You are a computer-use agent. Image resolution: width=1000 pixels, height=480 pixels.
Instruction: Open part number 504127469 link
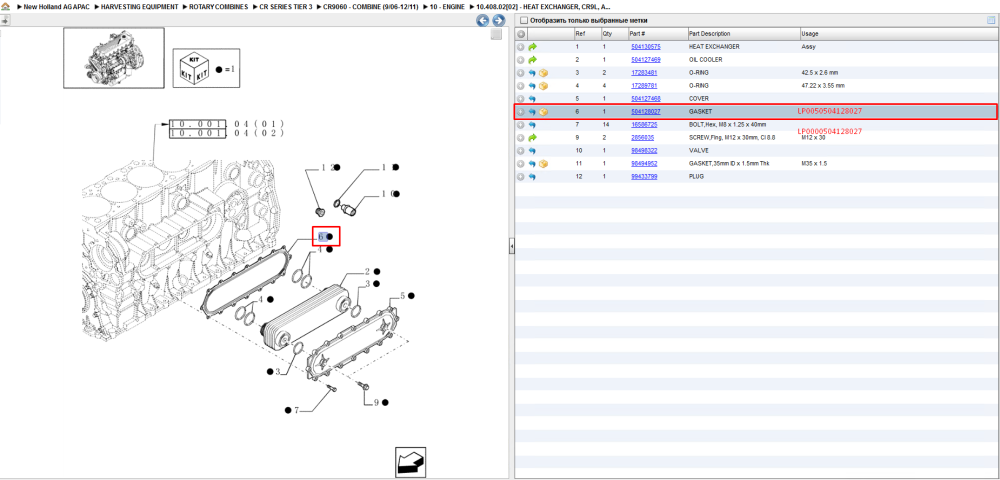(x=645, y=59)
